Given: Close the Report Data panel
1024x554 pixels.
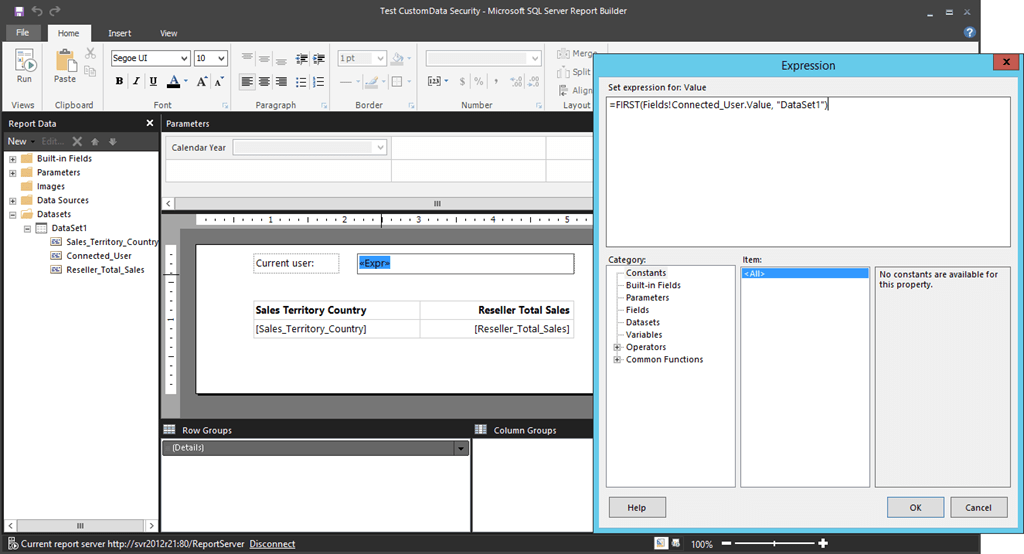Looking at the screenshot, I should (150, 123).
